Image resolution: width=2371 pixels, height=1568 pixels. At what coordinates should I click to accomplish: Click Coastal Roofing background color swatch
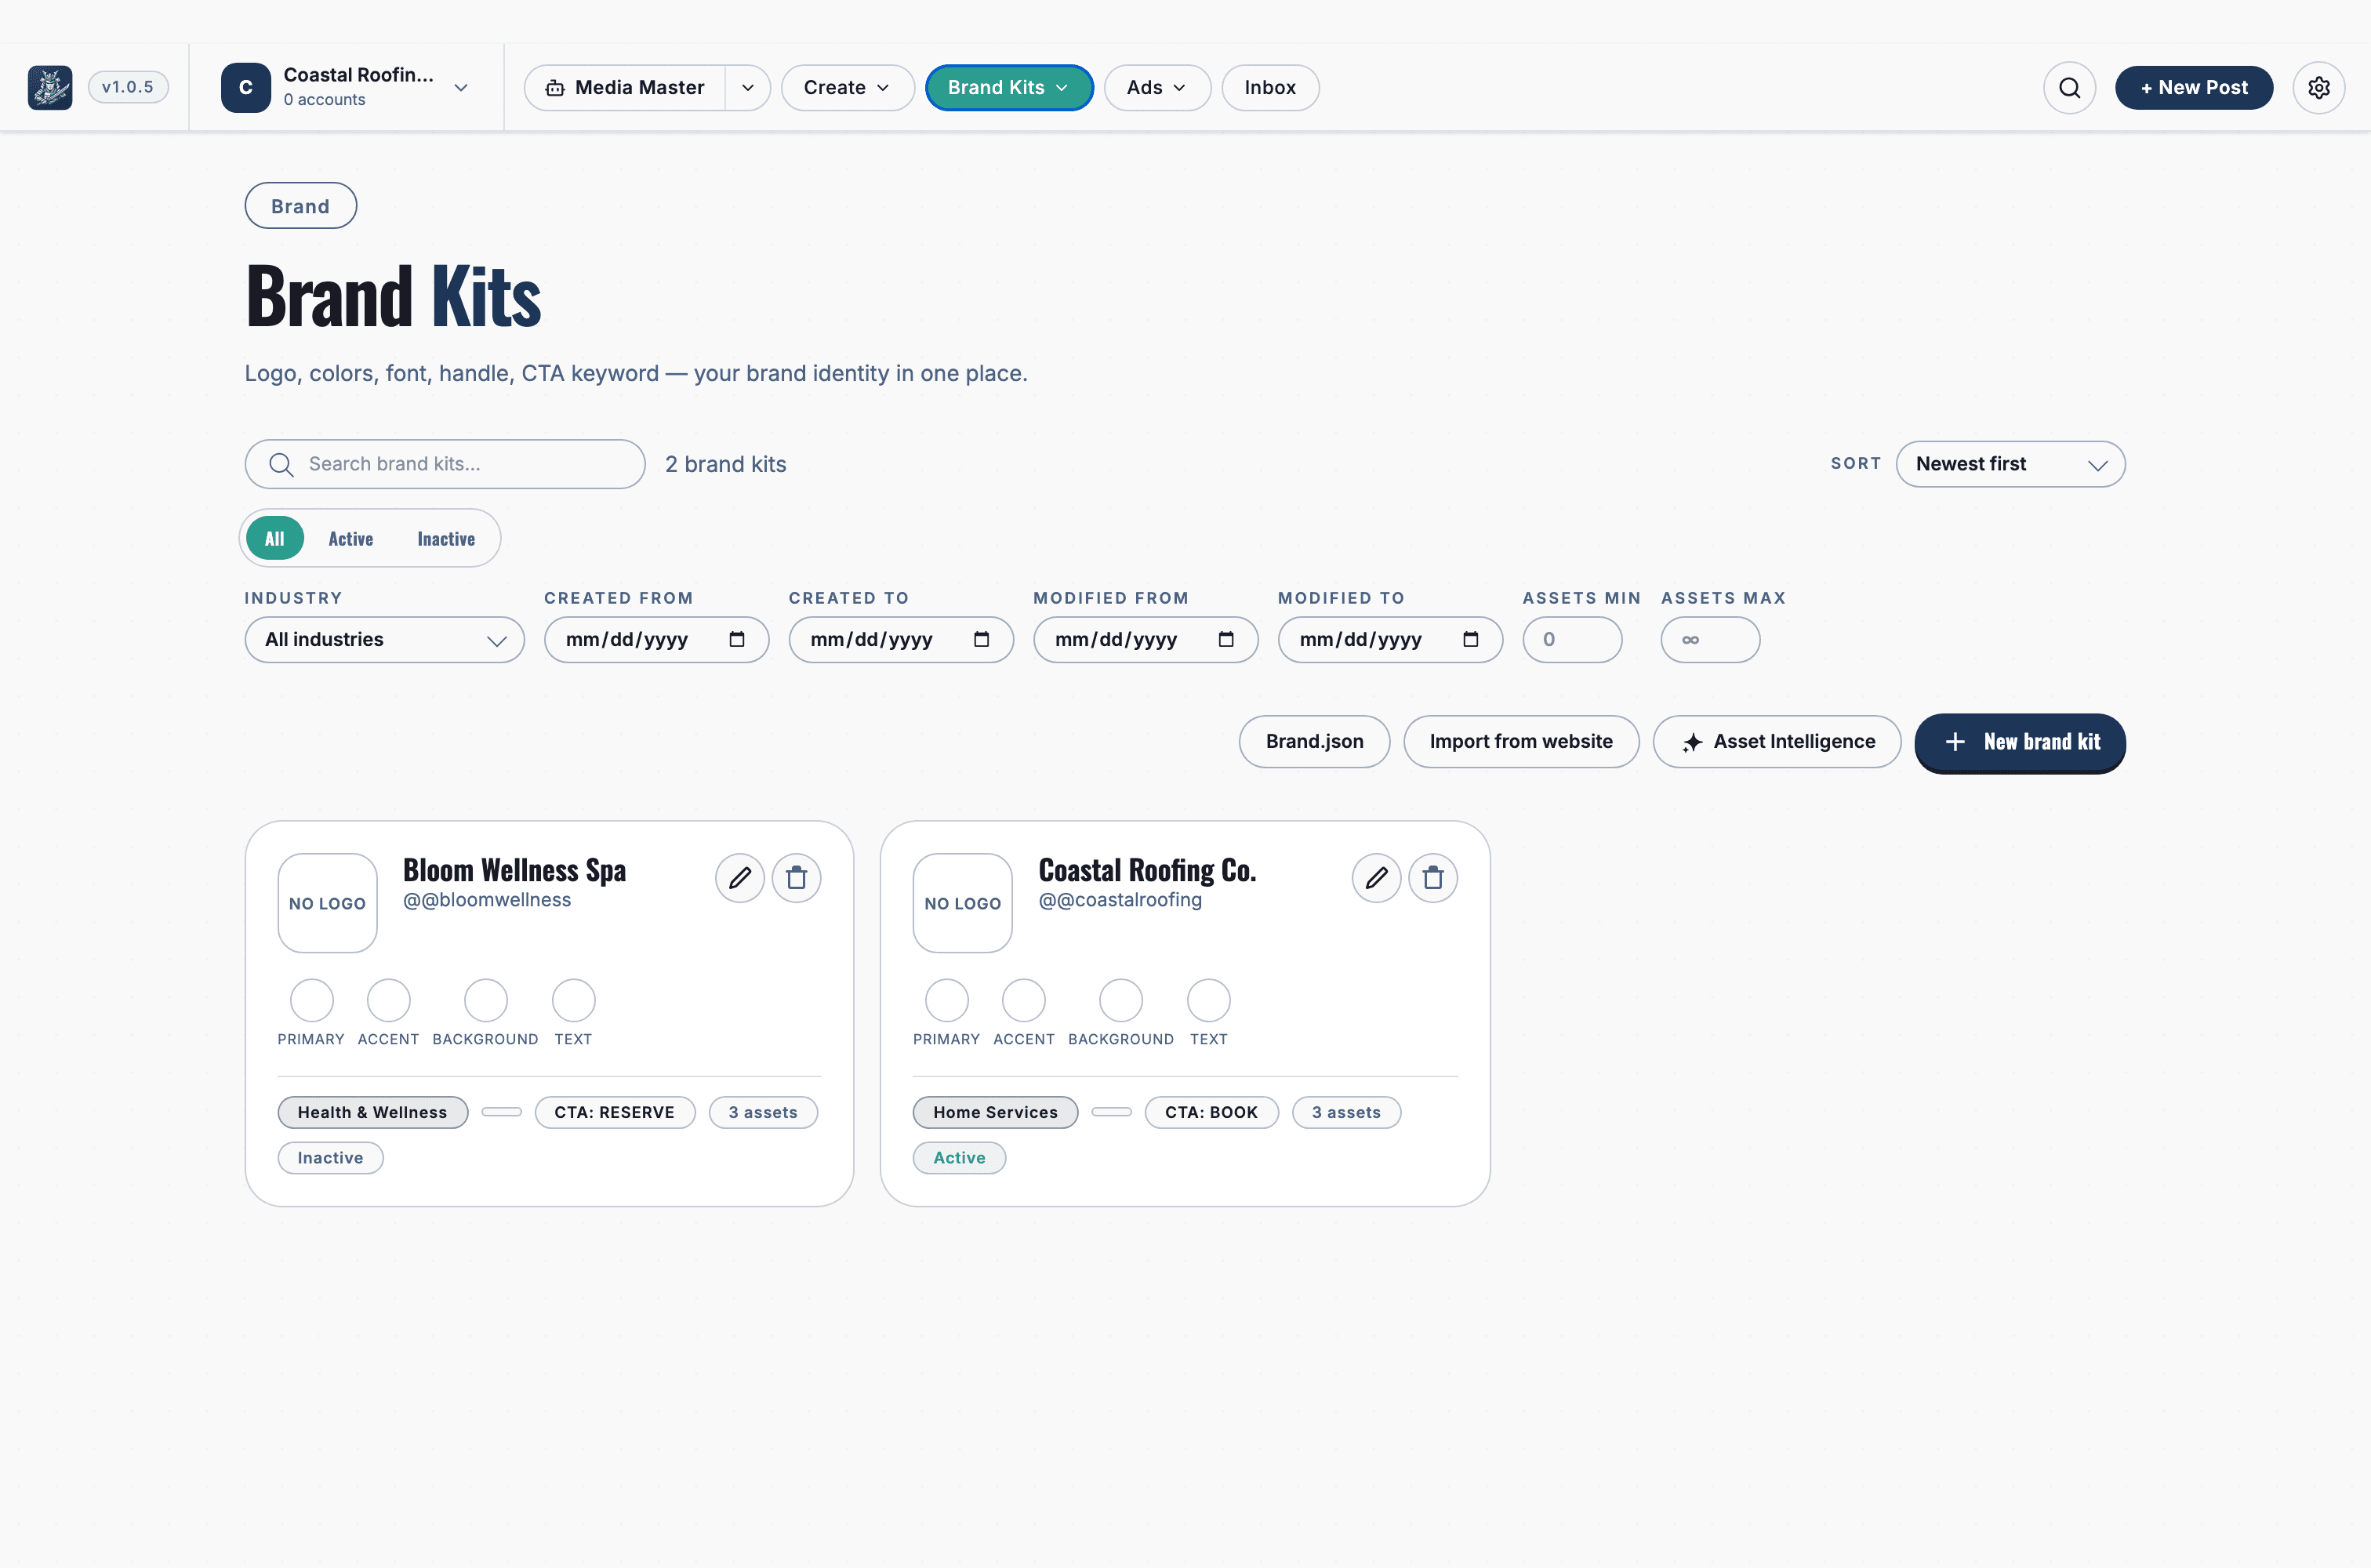(1120, 1000)
